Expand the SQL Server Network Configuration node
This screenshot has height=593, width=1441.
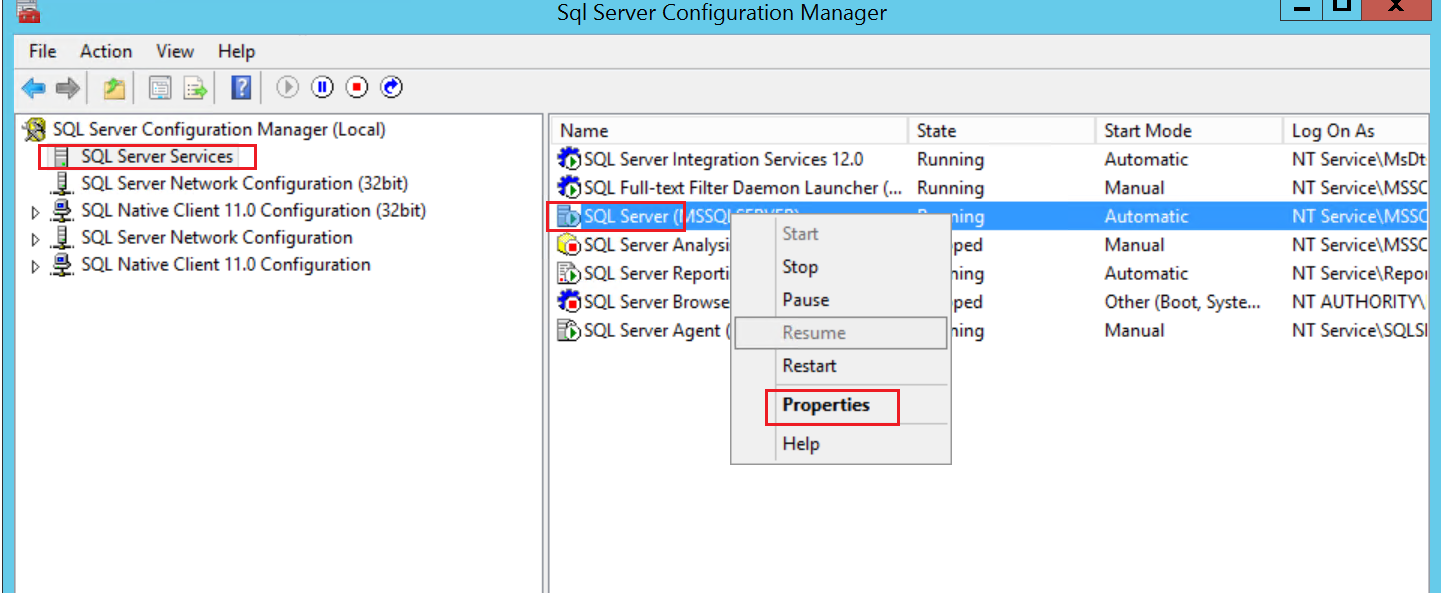[36, 239]
